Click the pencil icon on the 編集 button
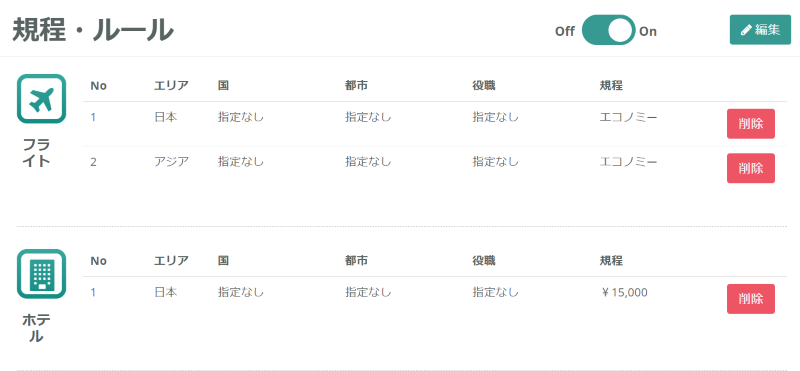Viewport: 800px width, 371px height. pyautogui.click(x=746, y=30)
